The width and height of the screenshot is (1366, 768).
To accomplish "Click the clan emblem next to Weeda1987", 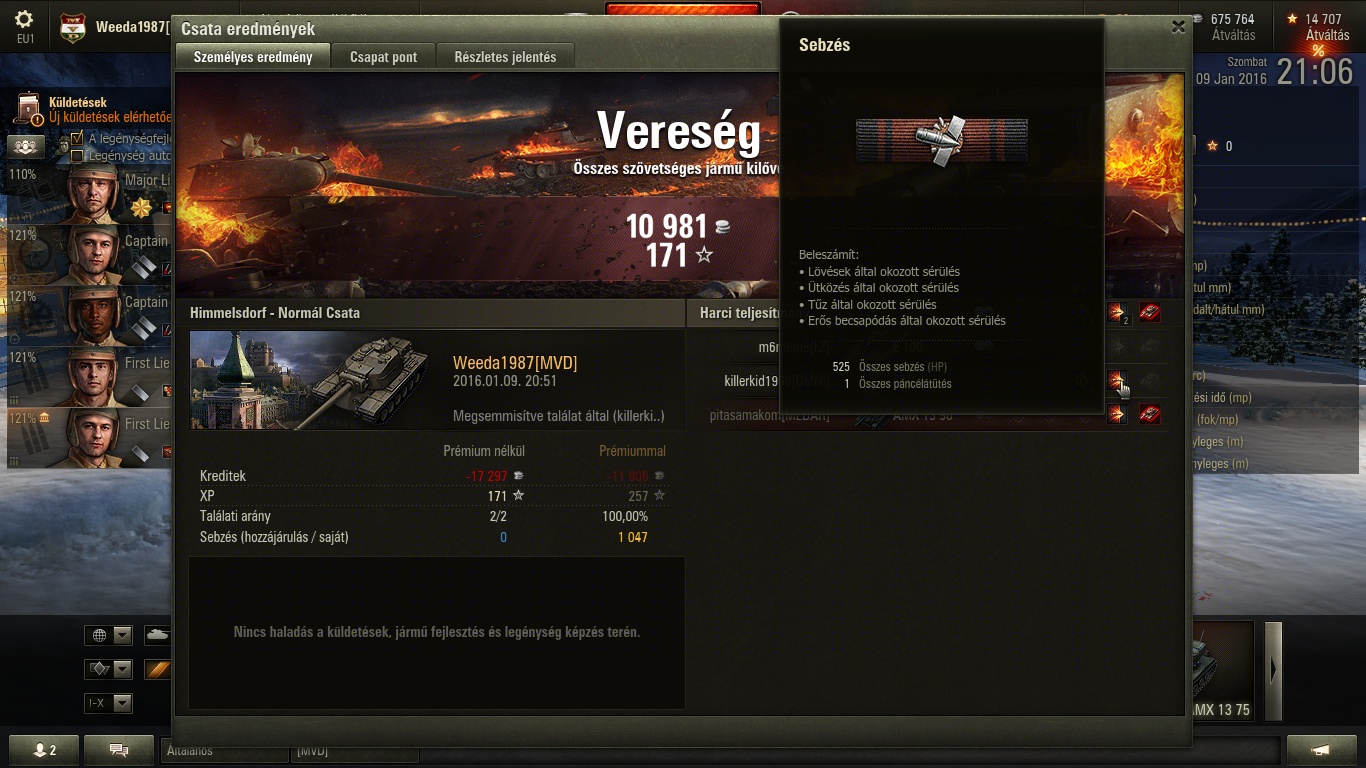I will [x=72, y=28].
